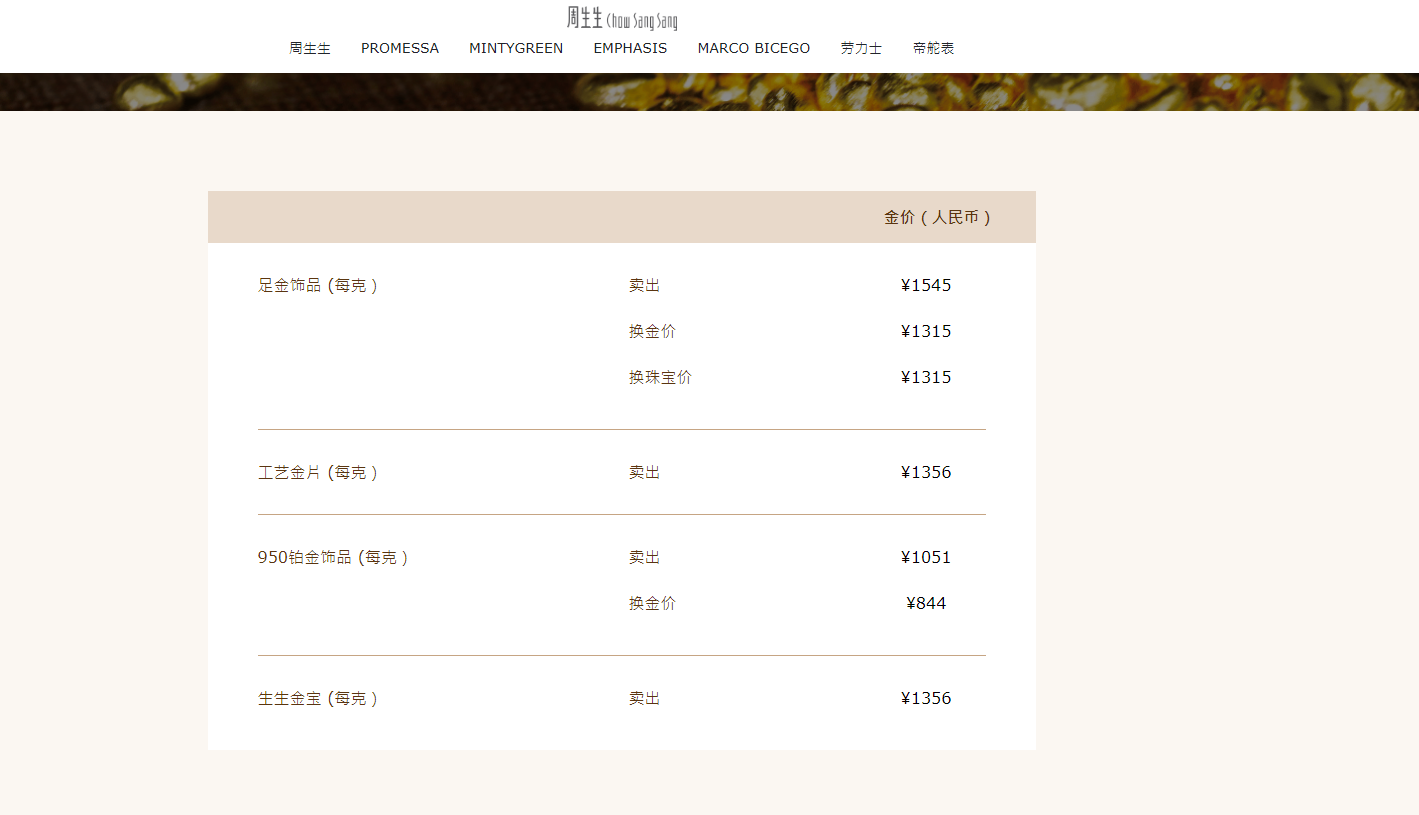1419x815 pixels.
Task: Visit the MARCO BICEGO brand link
Action: (x=754, y=48)
